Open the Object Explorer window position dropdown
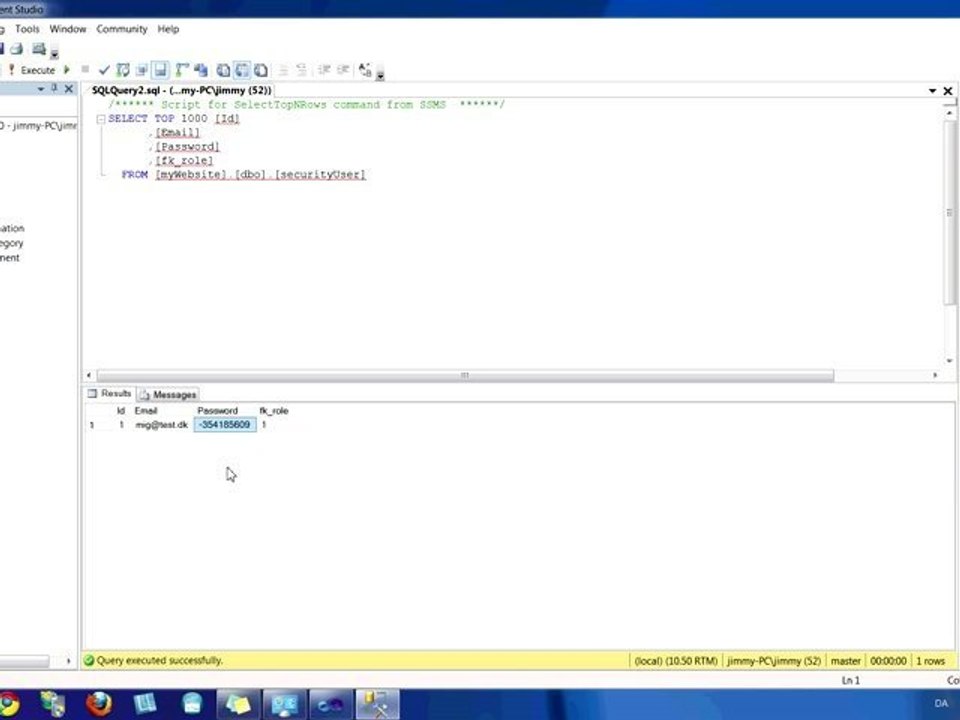The height and width of the screenshot is (720, 960). [40, 89]
